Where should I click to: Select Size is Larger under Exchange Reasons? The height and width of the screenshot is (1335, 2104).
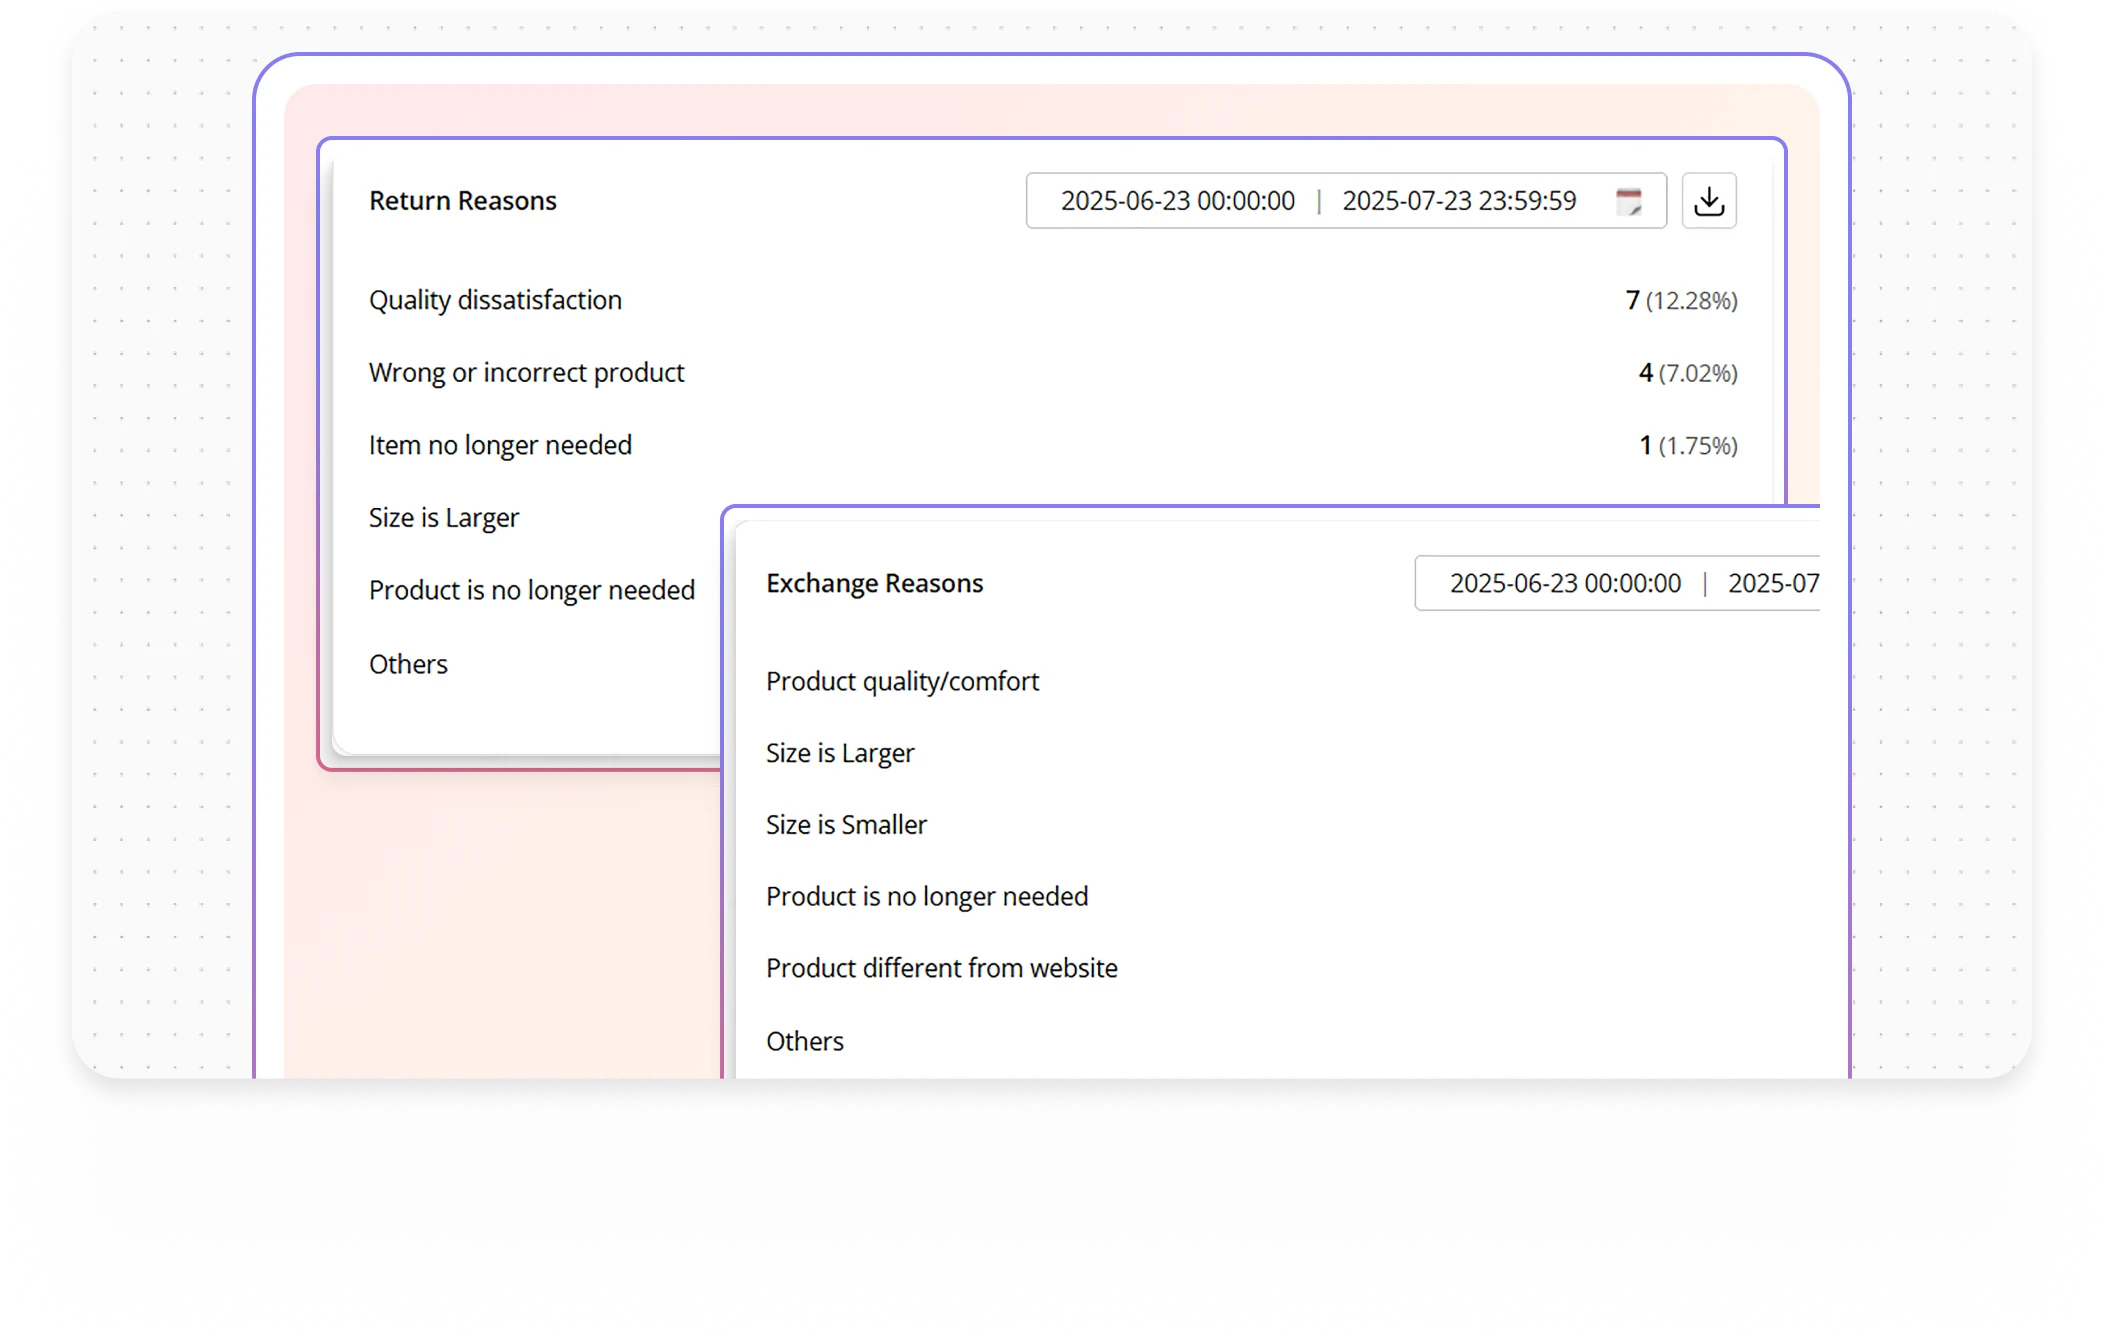(840, 752)
